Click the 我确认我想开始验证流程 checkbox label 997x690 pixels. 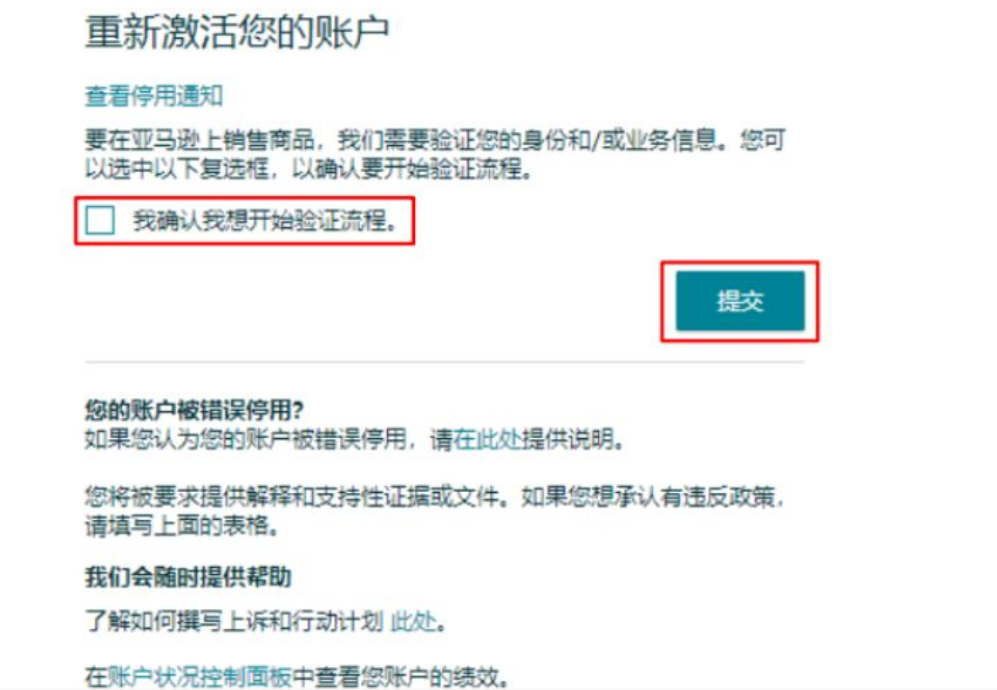coord(265,221)
